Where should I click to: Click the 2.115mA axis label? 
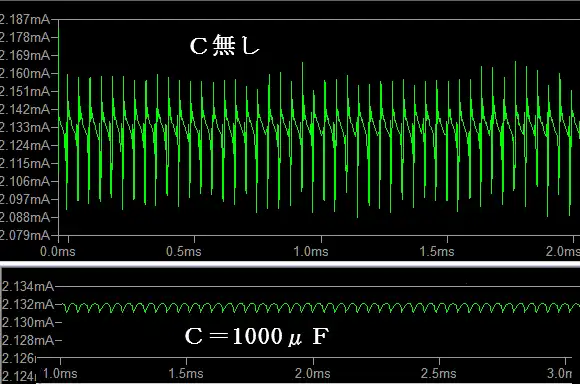[x=25, y=163]
